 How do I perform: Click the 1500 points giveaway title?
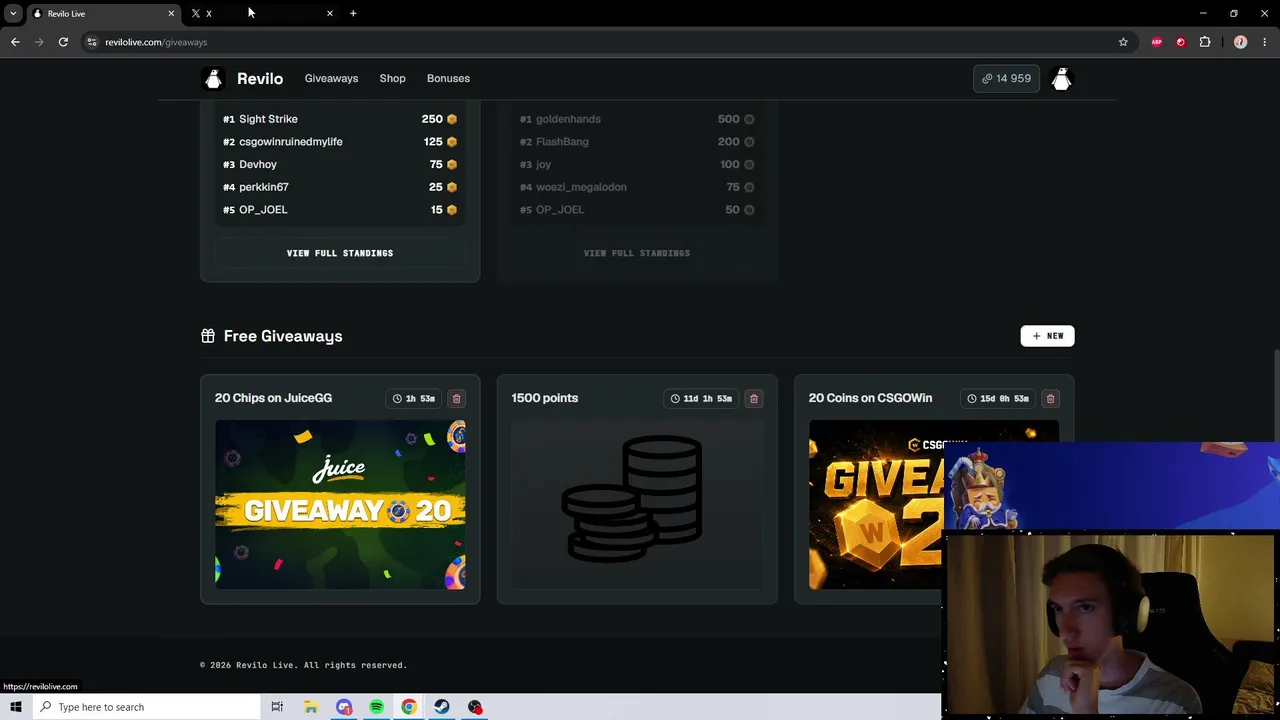(545, 398)
